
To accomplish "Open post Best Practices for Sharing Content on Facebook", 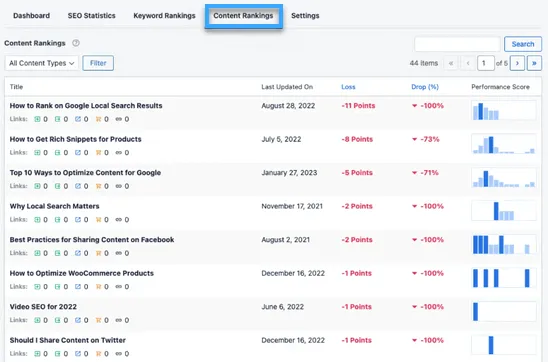I will pos(92,240).
